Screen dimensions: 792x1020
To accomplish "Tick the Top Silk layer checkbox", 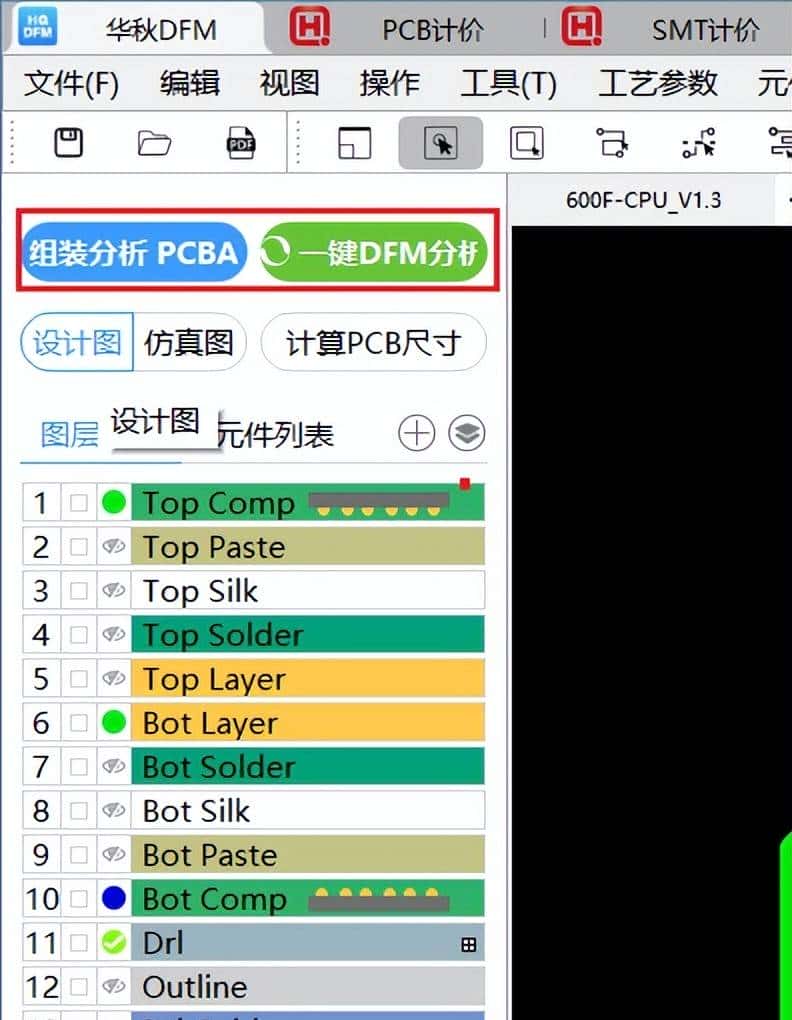I will [x=79, y=591].
